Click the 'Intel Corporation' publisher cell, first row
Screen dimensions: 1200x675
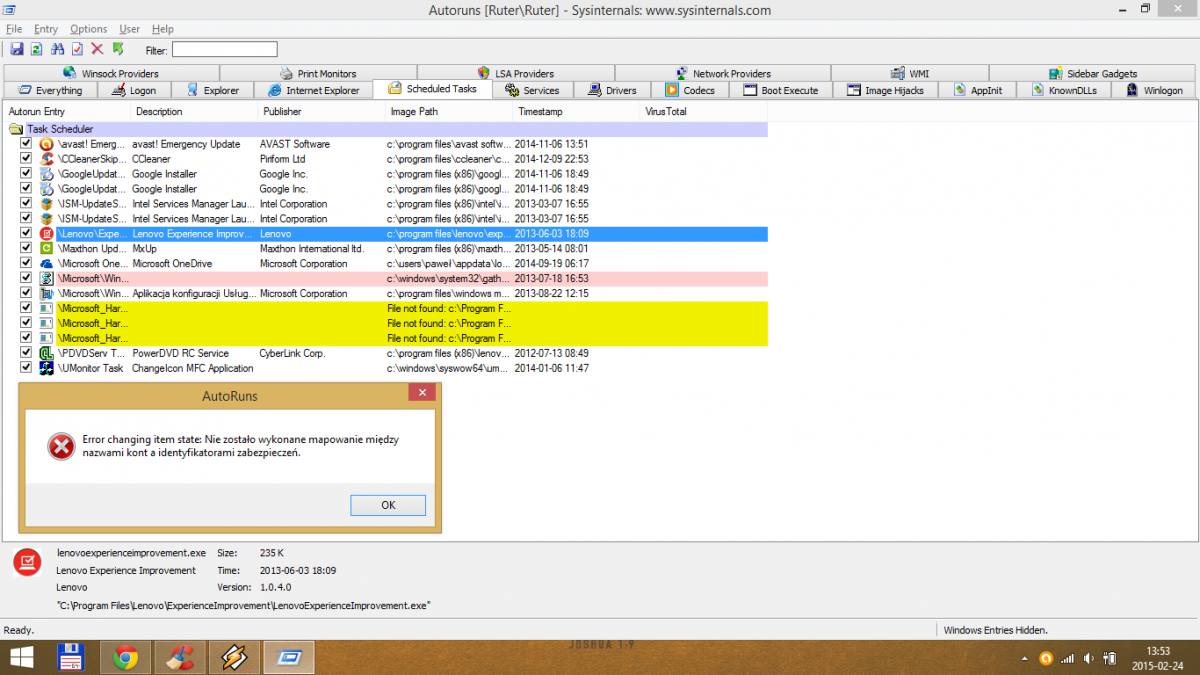293,204
